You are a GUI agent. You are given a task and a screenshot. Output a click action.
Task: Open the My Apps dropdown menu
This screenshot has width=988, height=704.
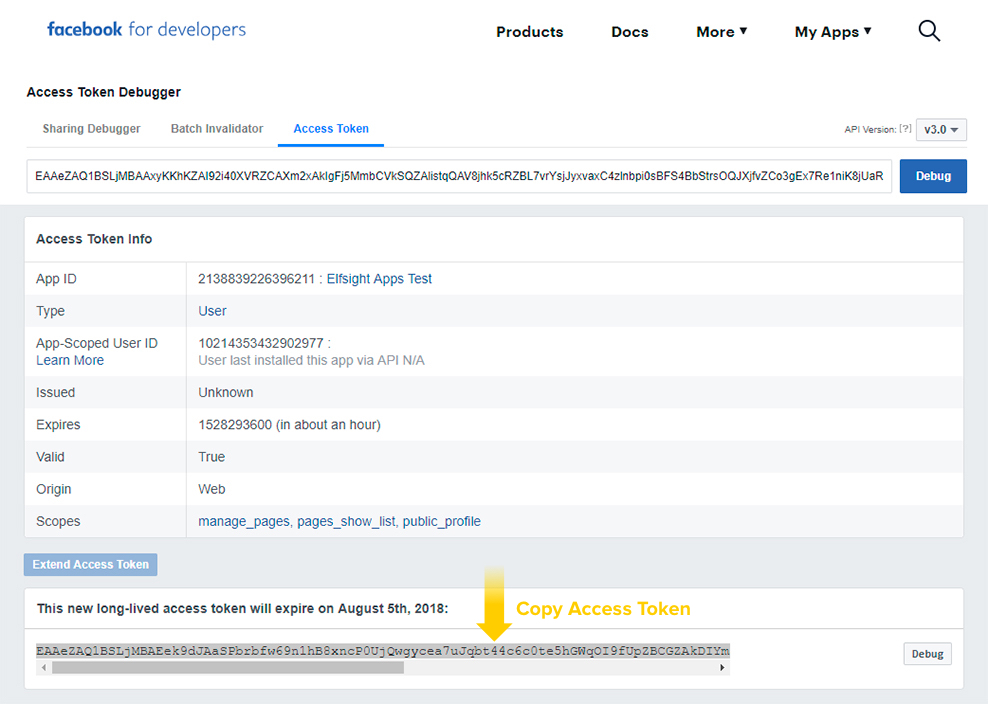pos(832,31)
